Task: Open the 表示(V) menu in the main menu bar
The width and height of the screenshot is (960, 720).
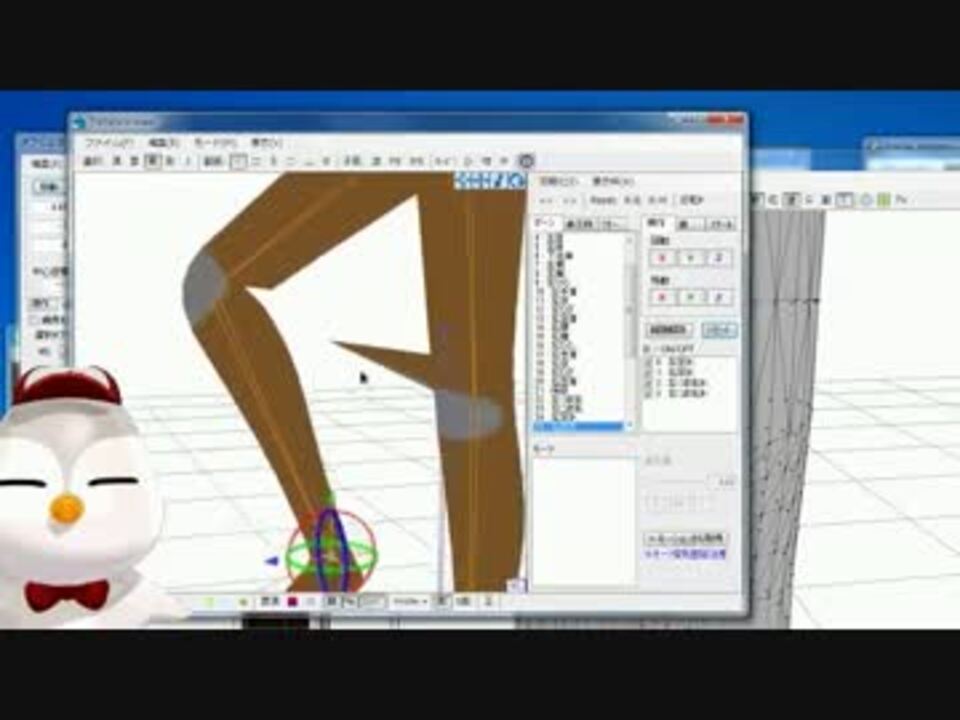Action: pyautogui.click(x=266, y=142)
